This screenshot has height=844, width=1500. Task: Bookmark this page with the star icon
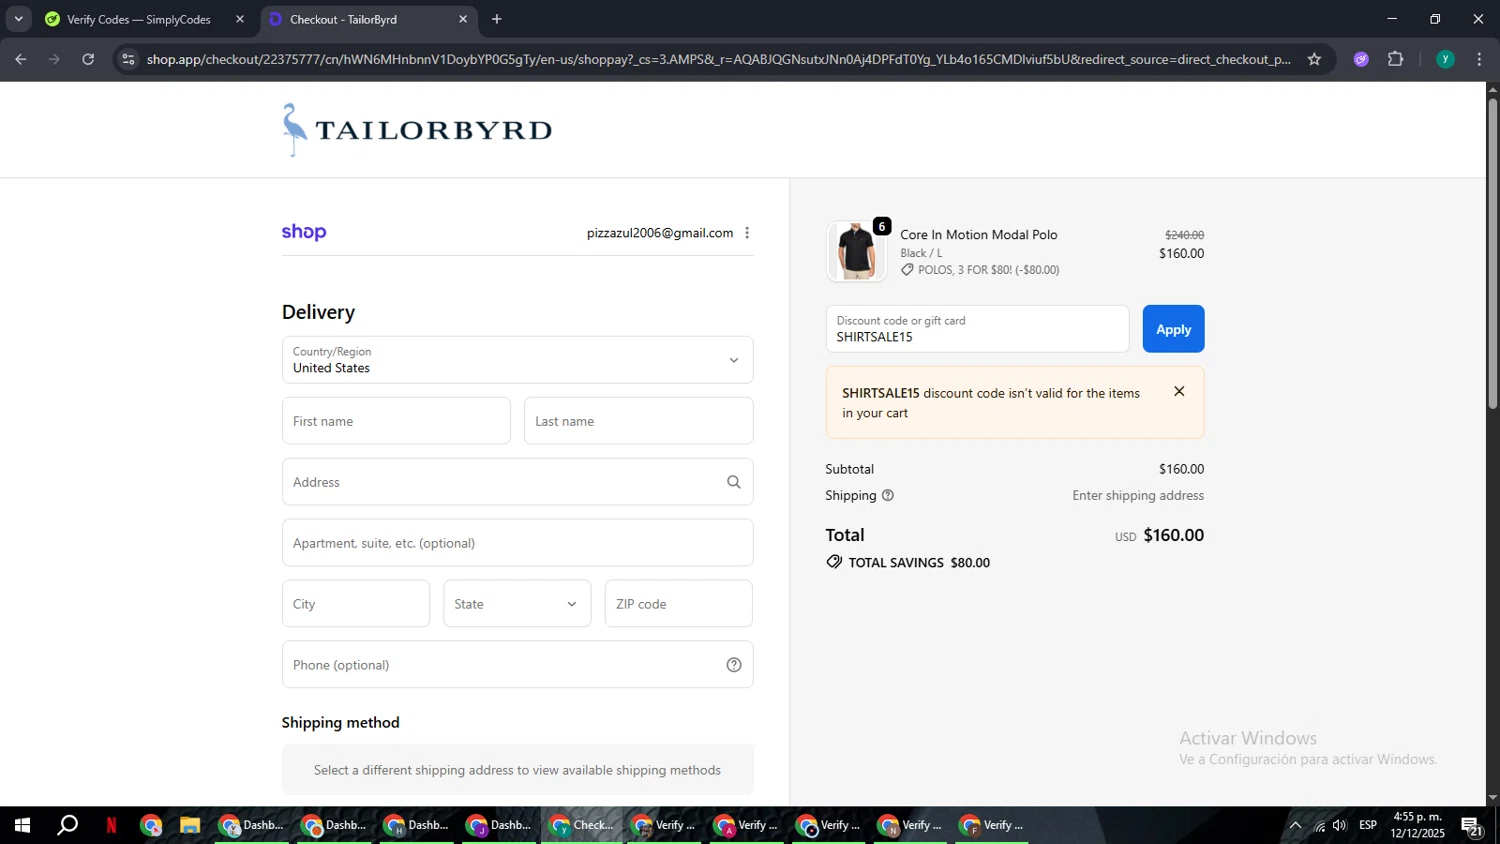(x=1314, y=59)
